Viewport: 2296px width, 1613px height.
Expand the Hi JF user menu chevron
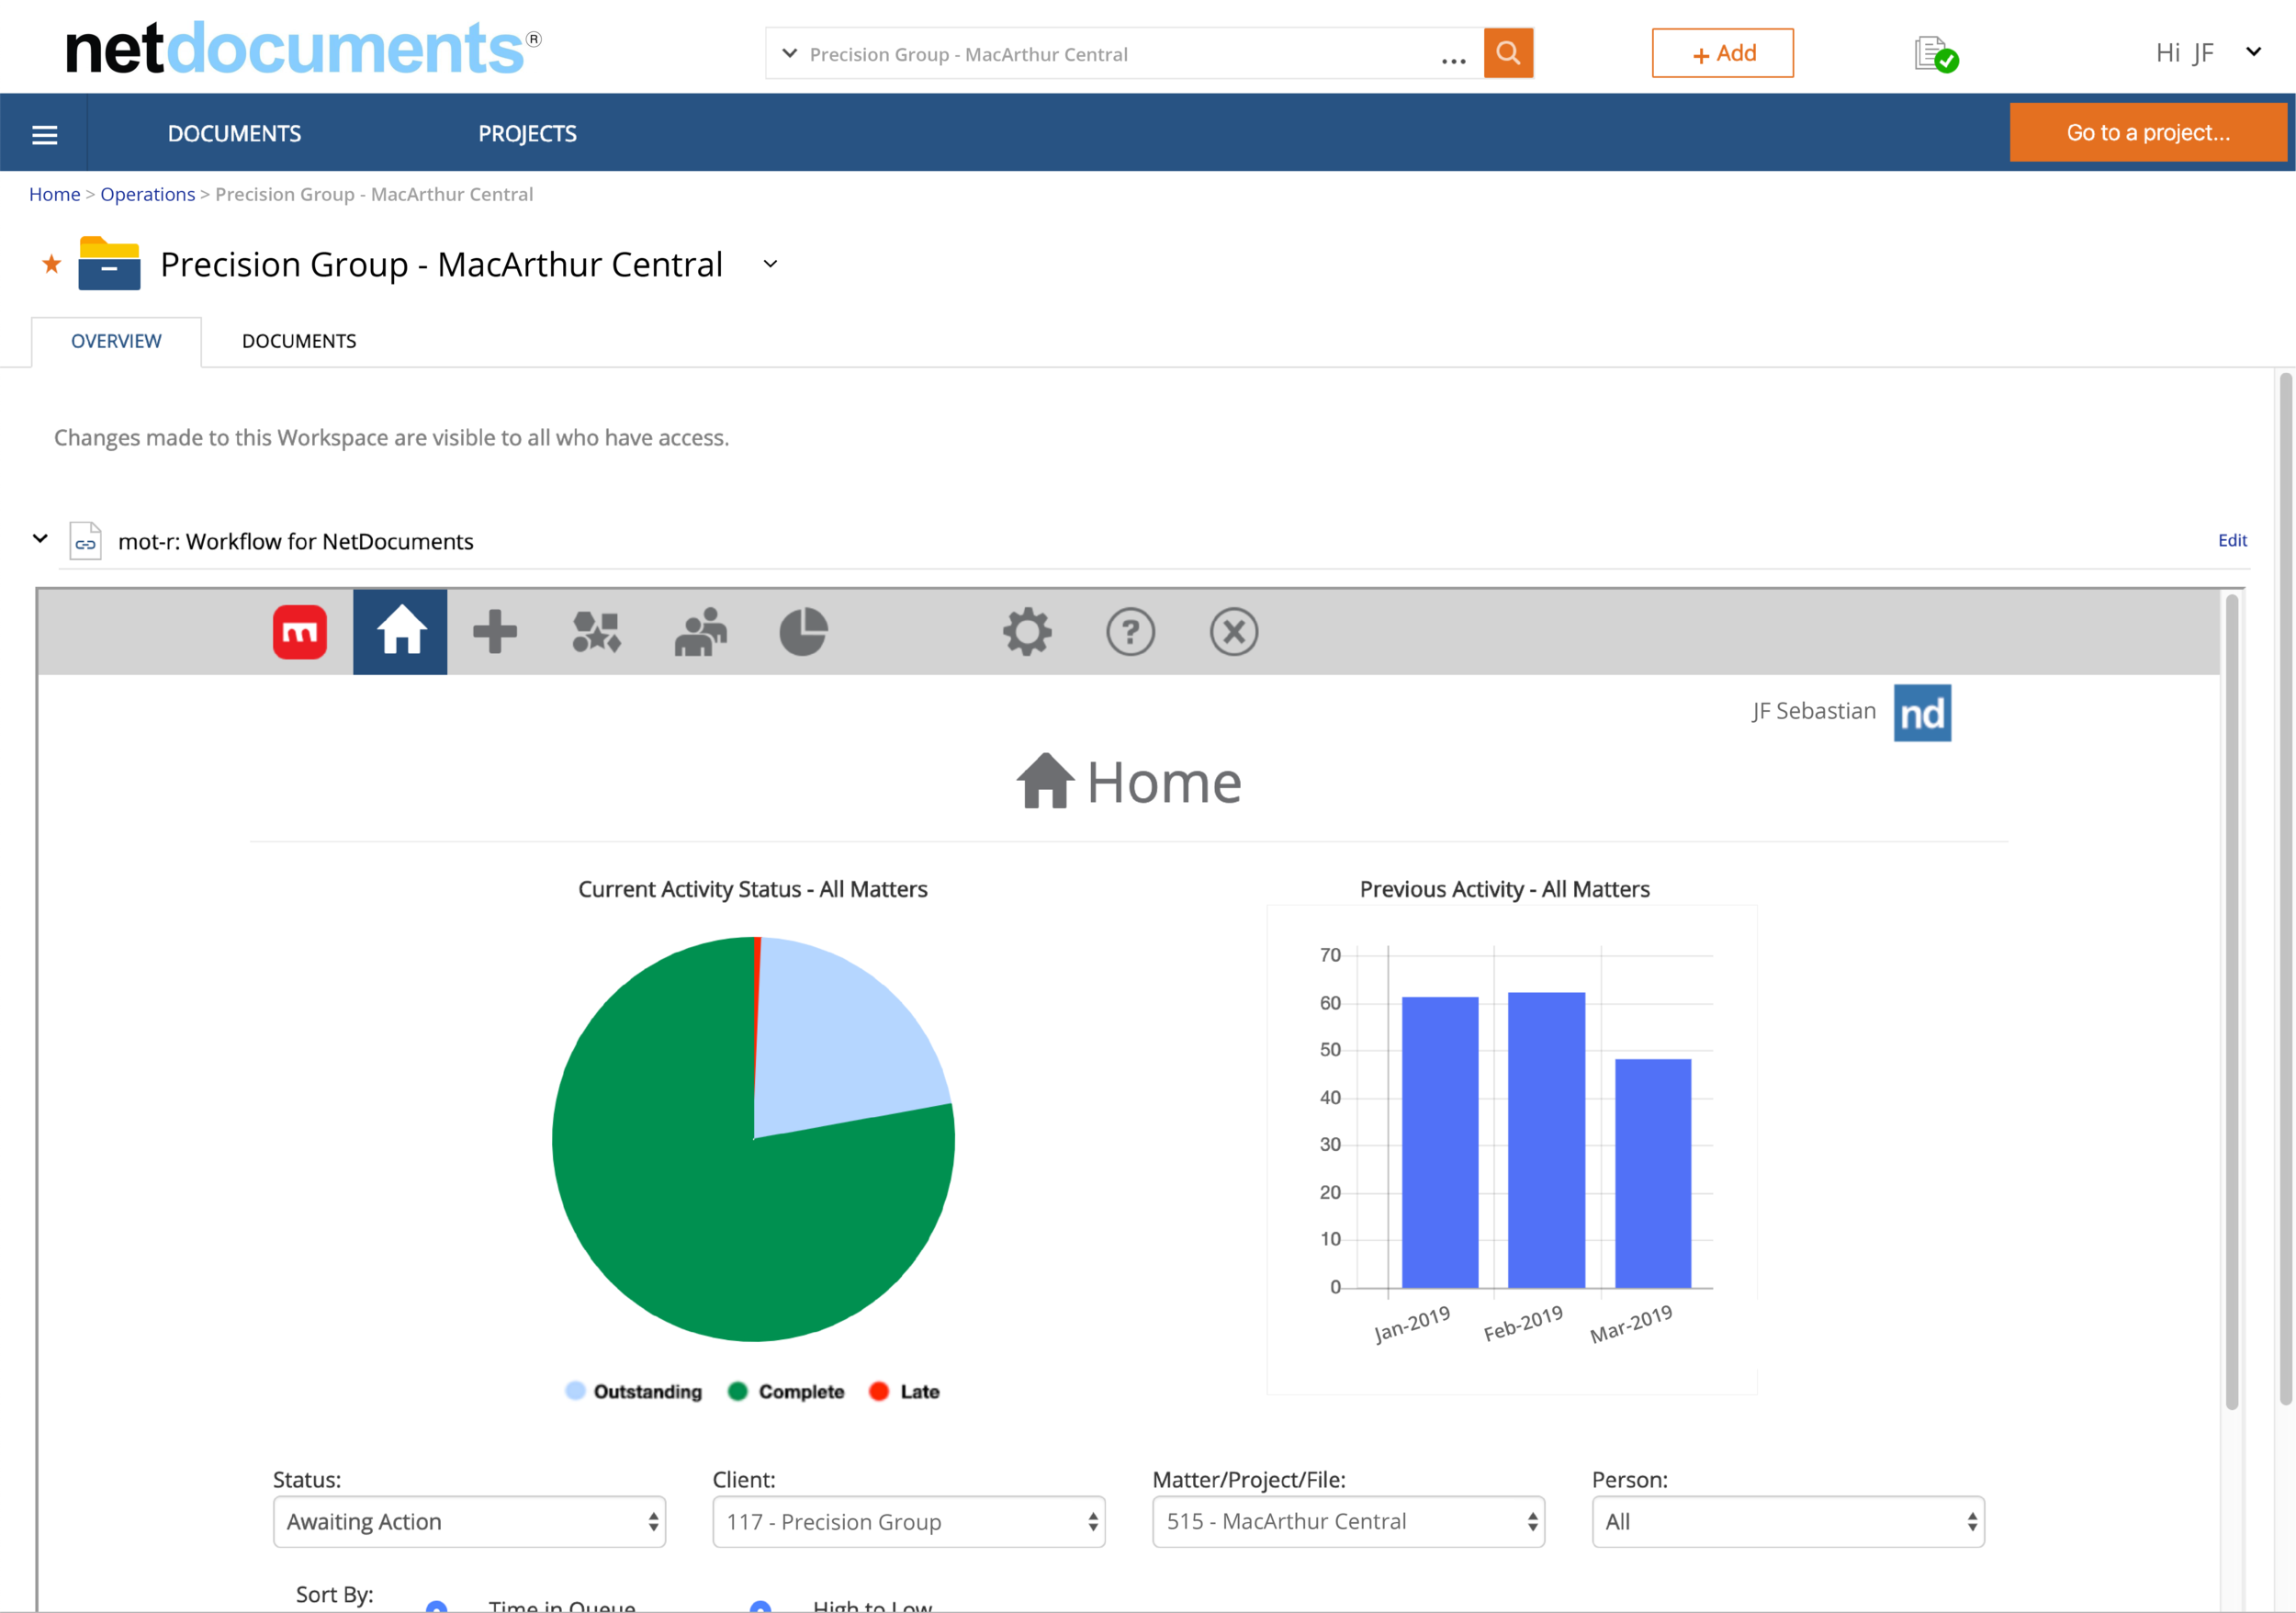2253,52
